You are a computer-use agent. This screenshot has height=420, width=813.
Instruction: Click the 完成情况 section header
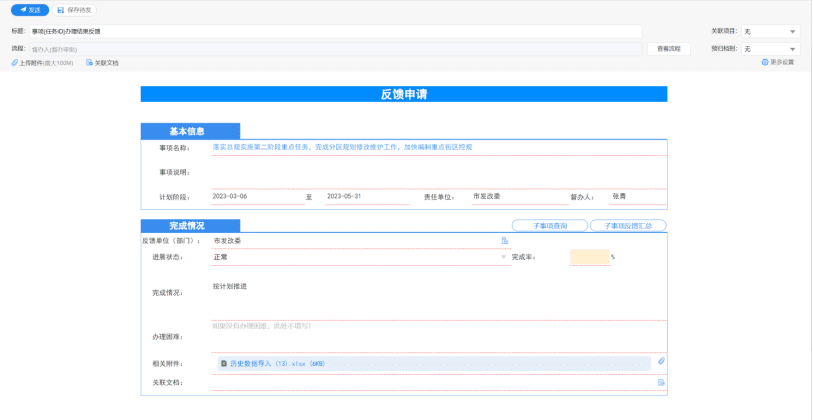[x=190, y=226]
